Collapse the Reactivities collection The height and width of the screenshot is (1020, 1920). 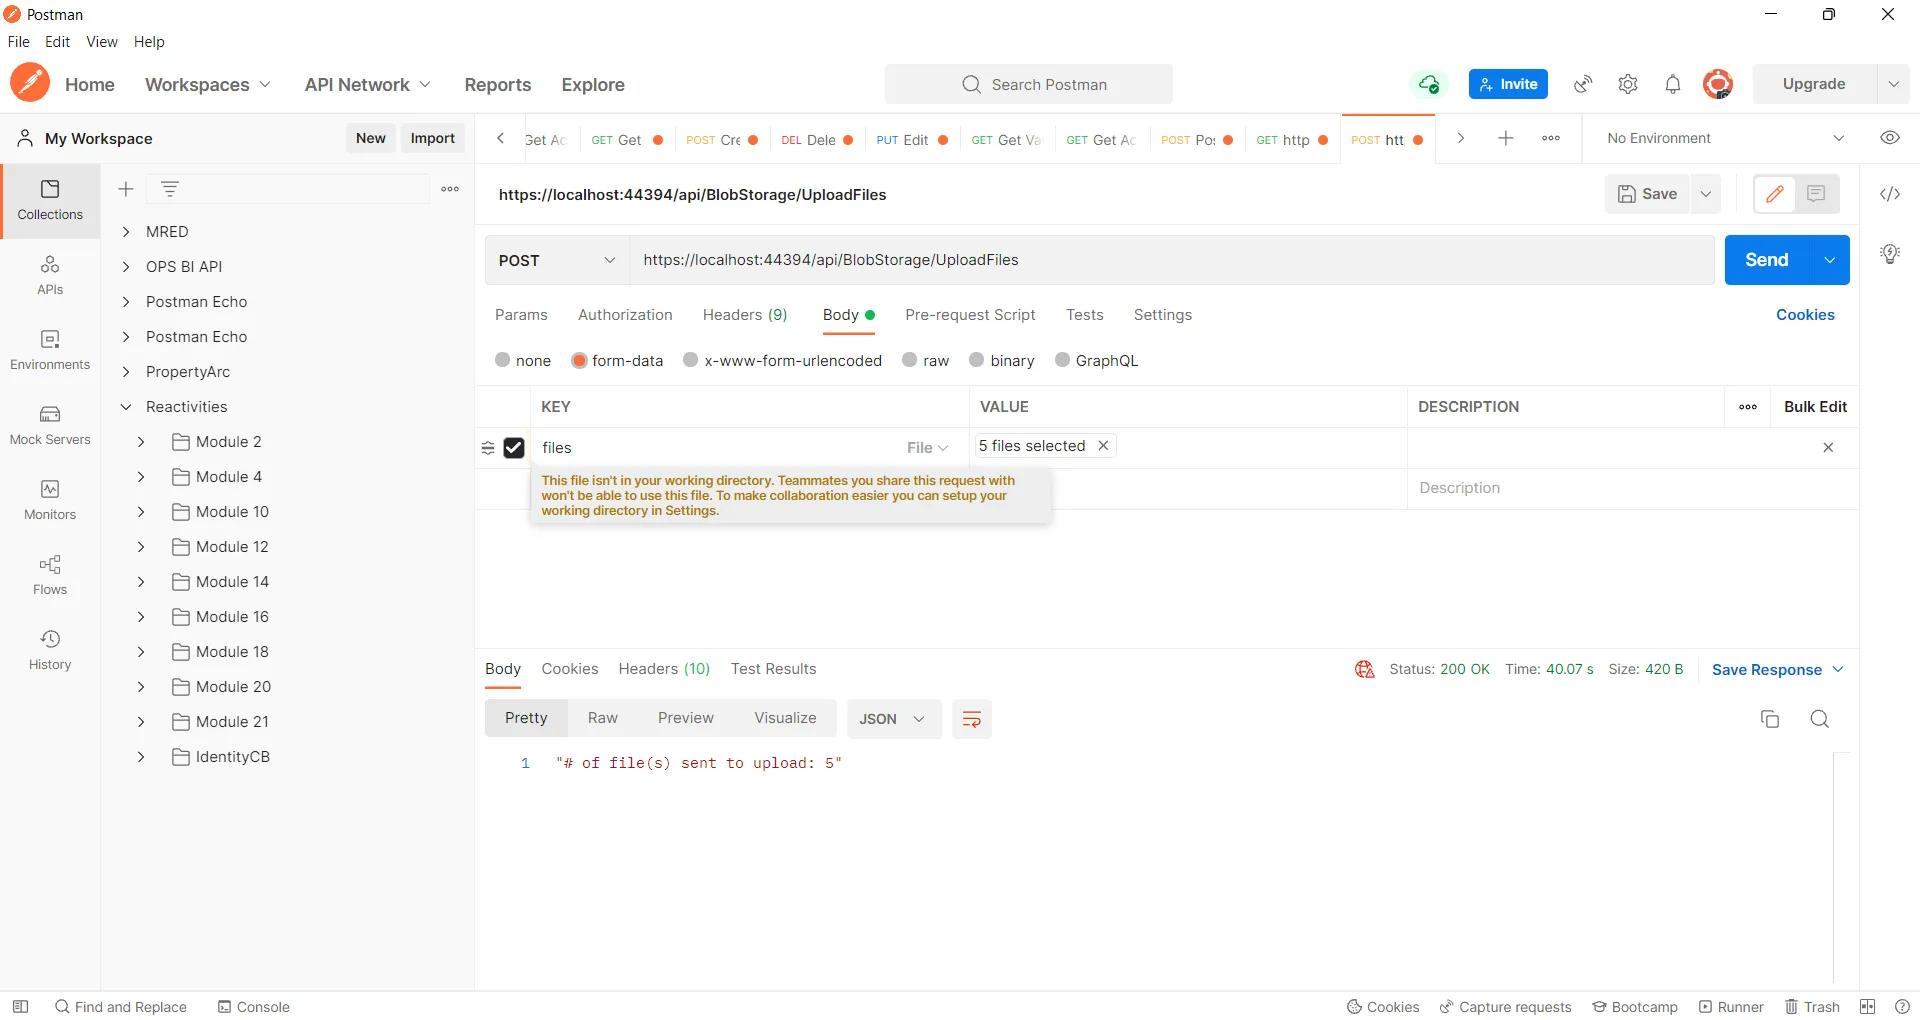coord(126,407)
